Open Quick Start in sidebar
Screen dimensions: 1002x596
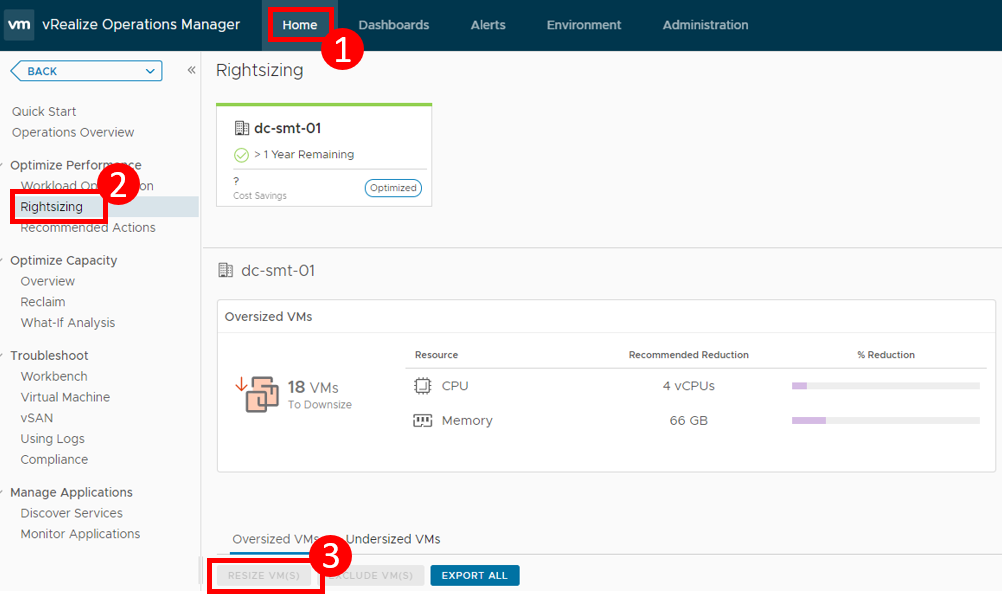44,111
